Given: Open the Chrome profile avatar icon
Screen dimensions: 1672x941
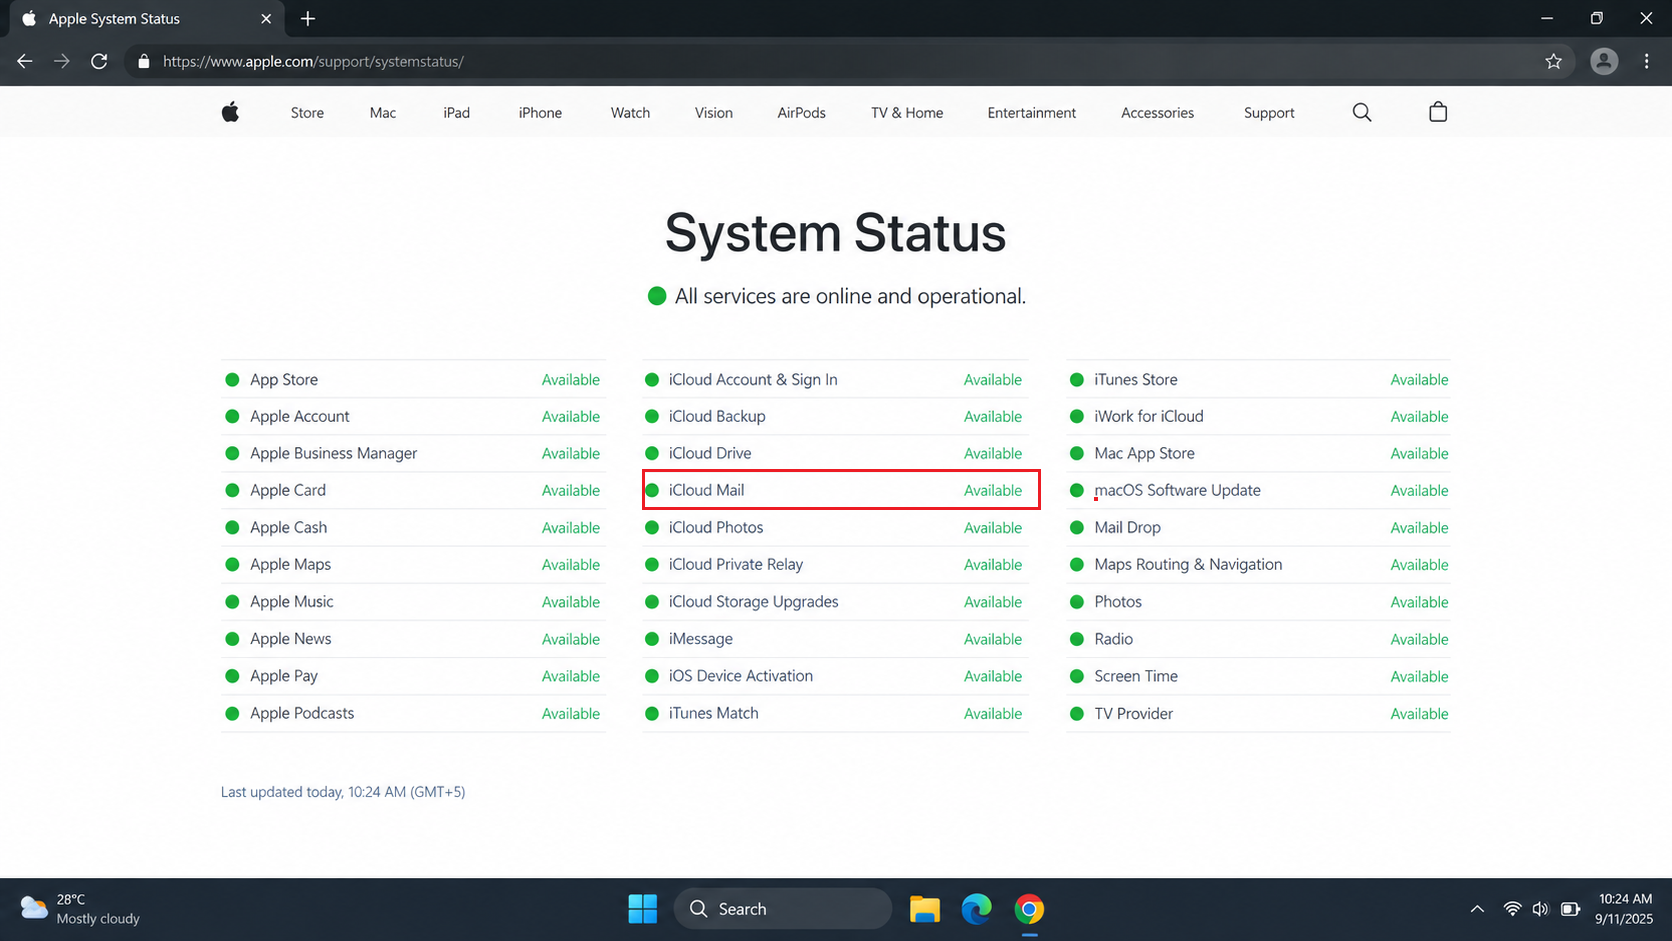Looking at the screenshot, I should tap(1604, 61).
